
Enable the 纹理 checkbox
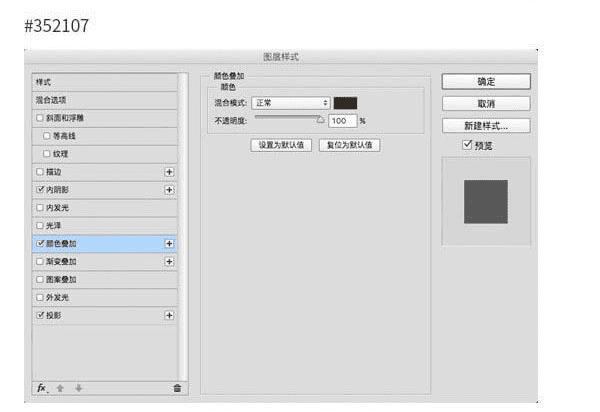(47, 154)
